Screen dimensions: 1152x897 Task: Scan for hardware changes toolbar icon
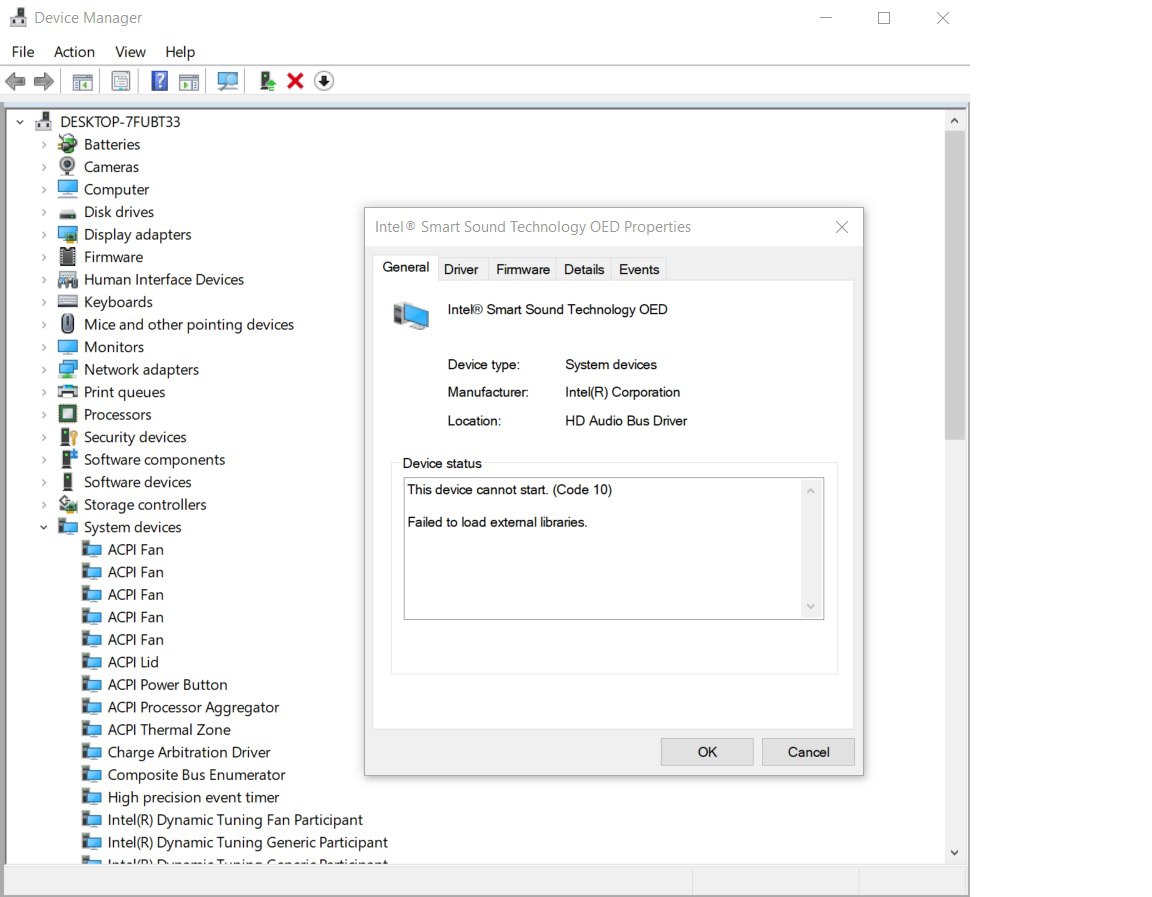tap(228, 81)
